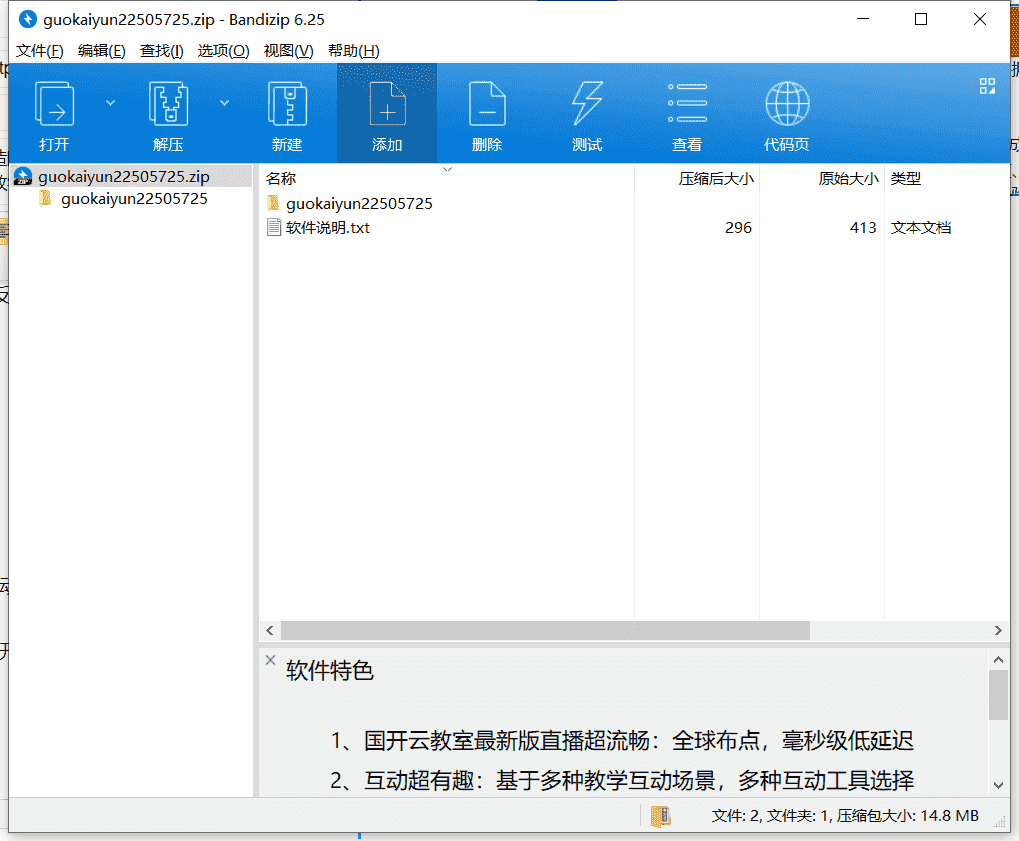Click the sort chevron above name column
This screenshot has height=841, width=1019.
(x=447, y=169)
